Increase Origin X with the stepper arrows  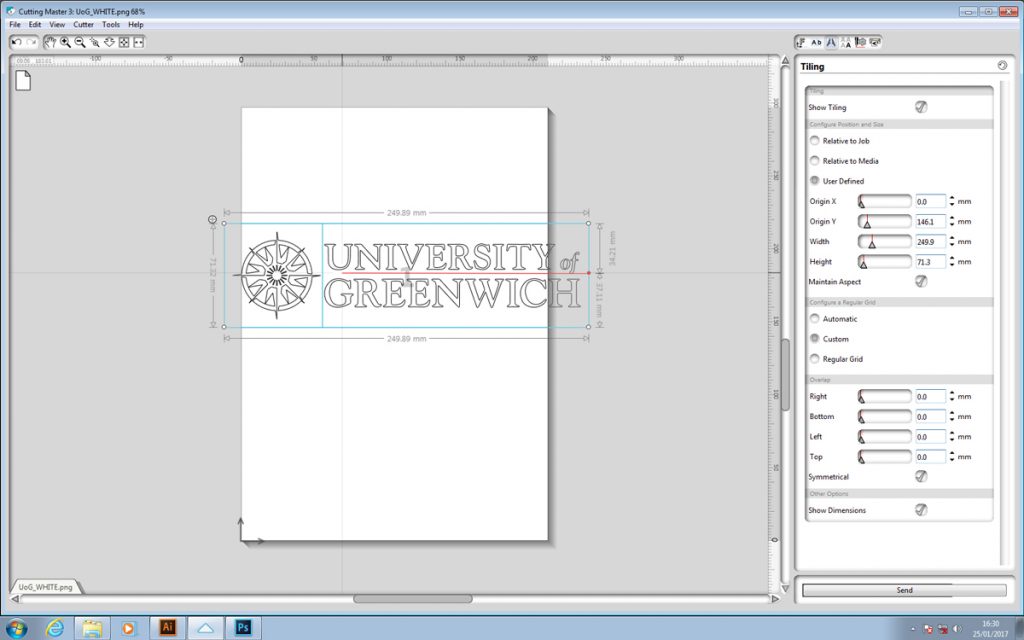(x=951, y=198)
